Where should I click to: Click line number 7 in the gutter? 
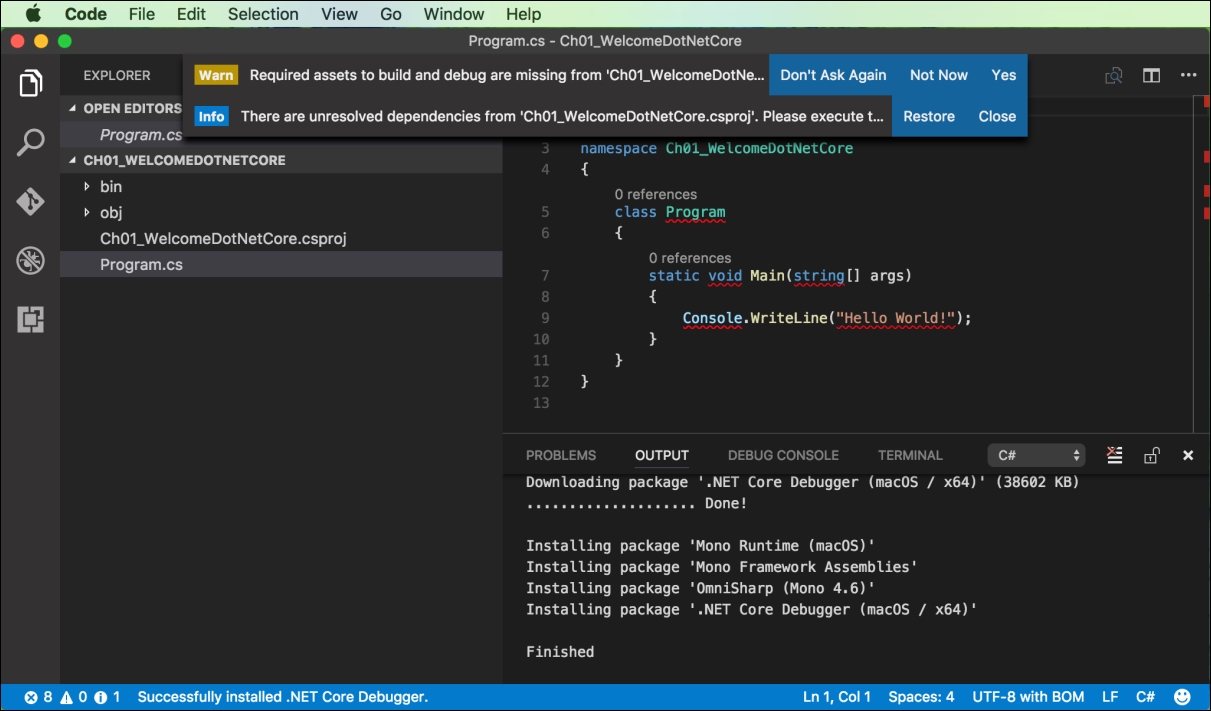click(x=544, y=275)
